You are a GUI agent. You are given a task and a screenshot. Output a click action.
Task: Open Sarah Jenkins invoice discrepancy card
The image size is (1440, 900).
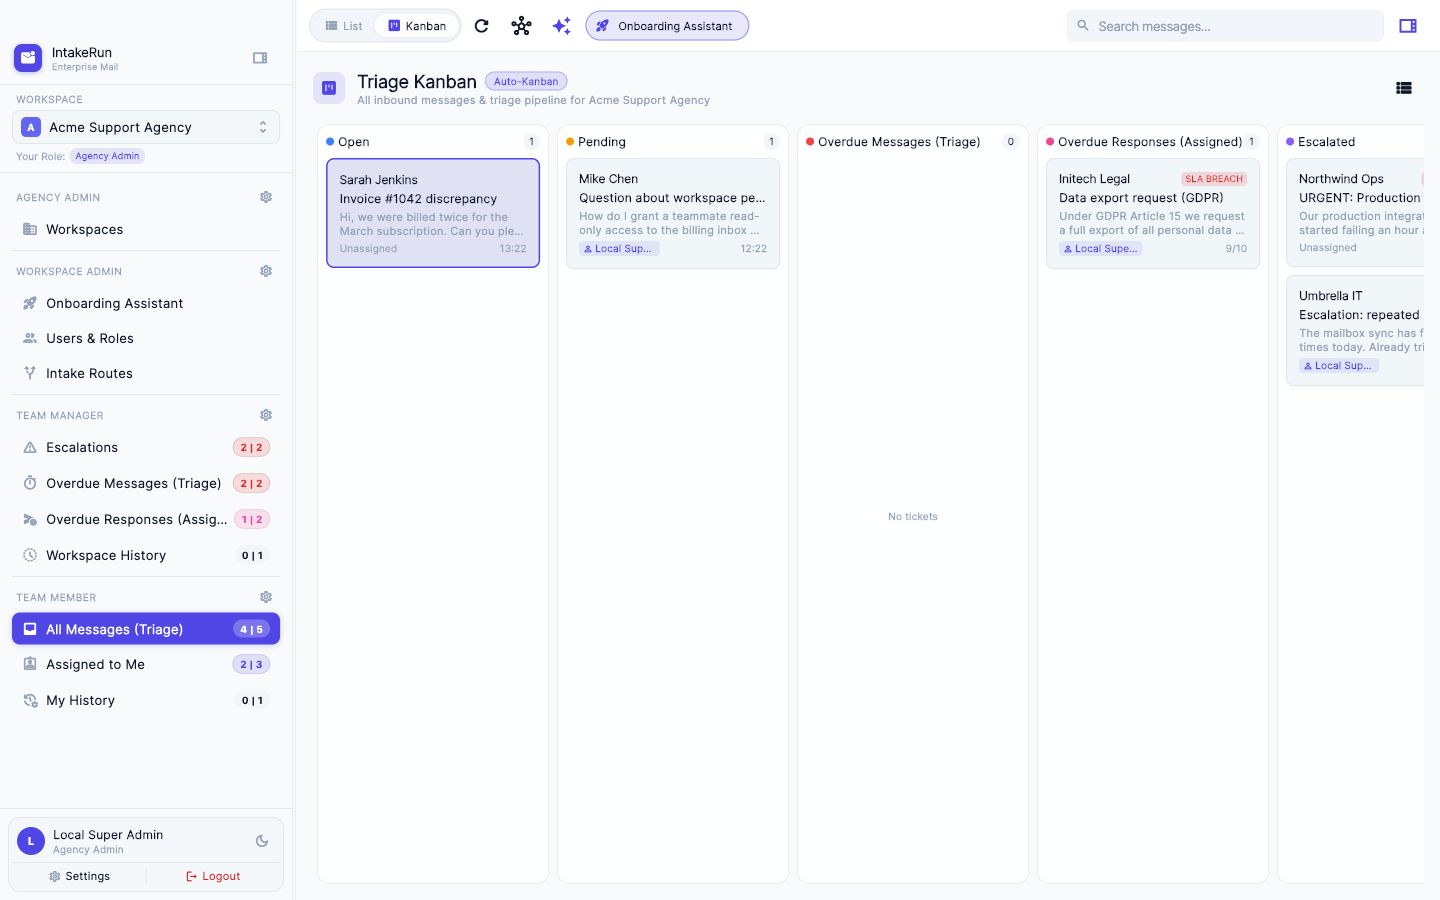(x=433, y=213)
